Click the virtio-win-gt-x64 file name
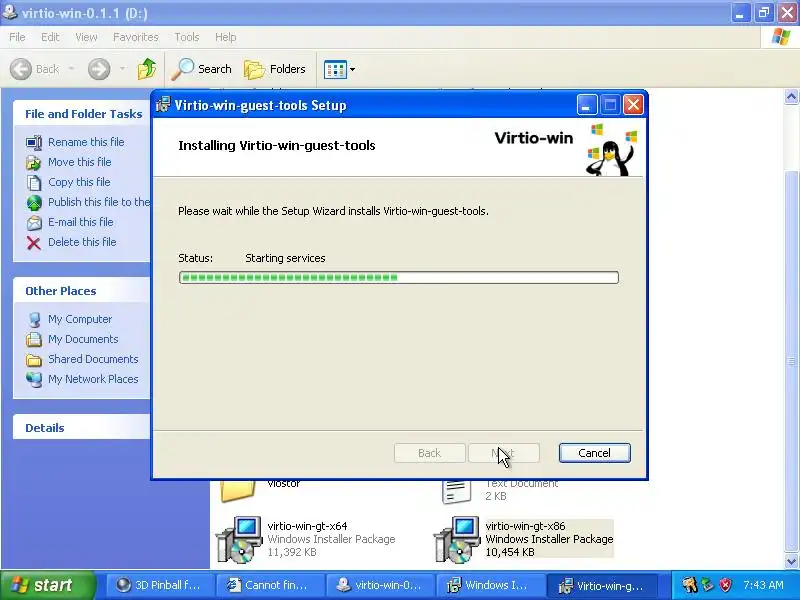800x600 pixels. click(x=307, y=526)
